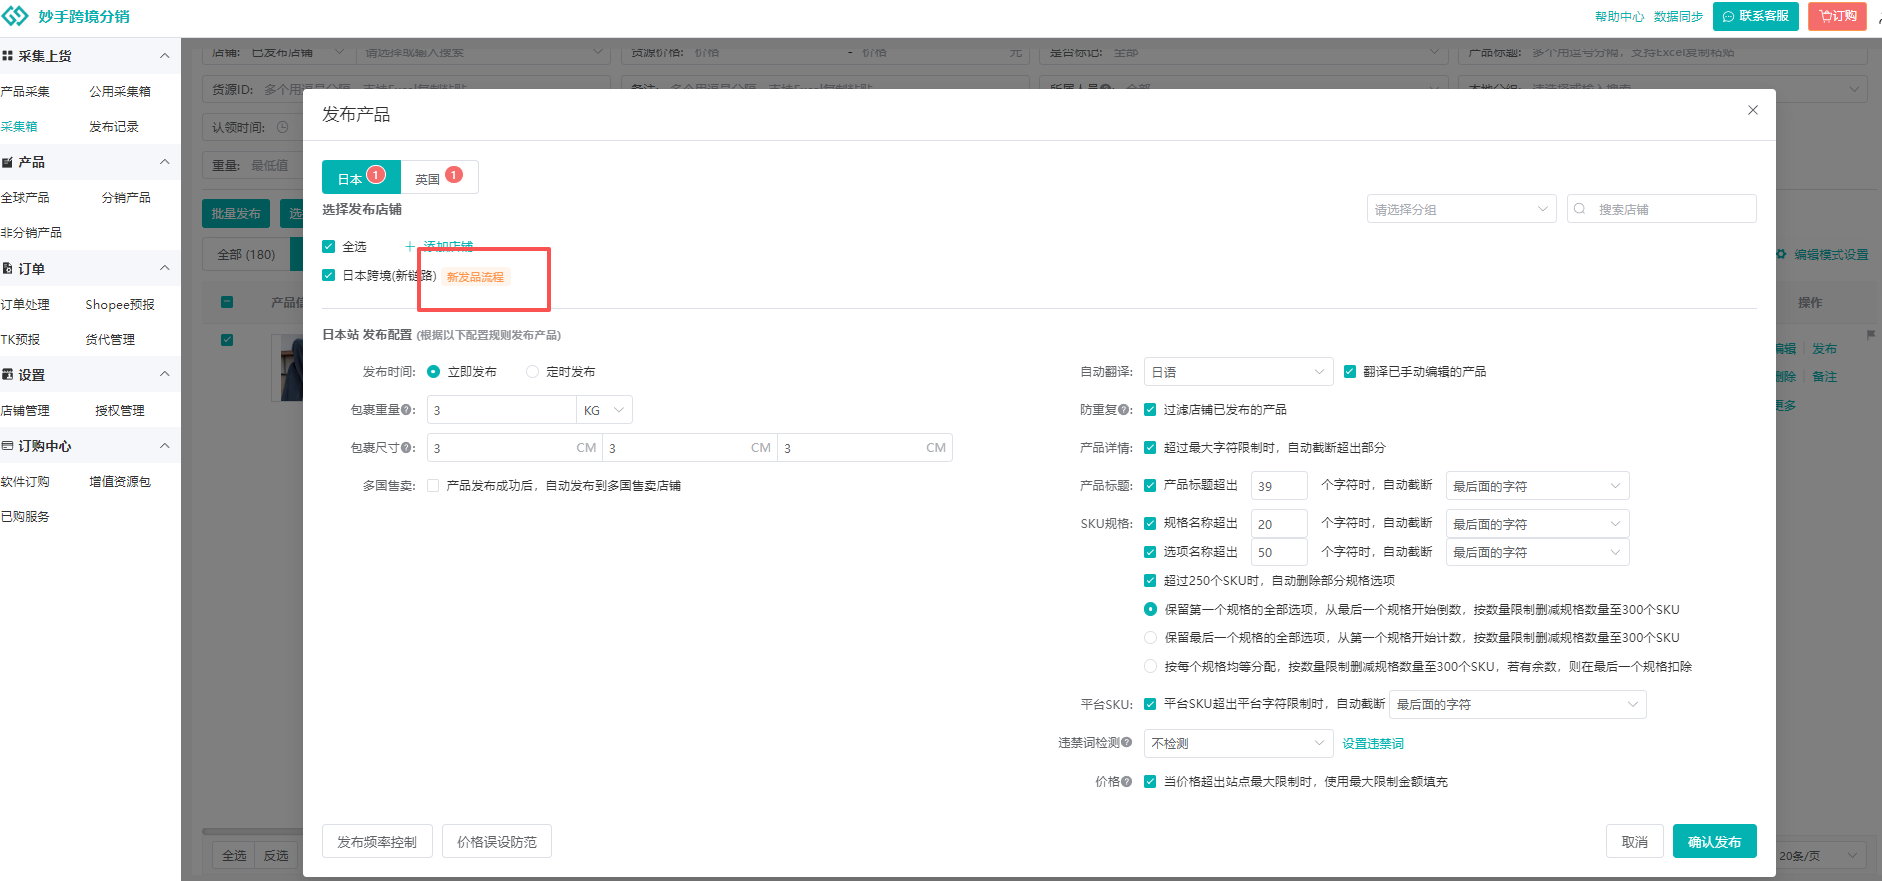1882x881 pixels.
Task: Click the cart icon on 订购 button
Action: pyautogui.click(x=1825, y=16)
